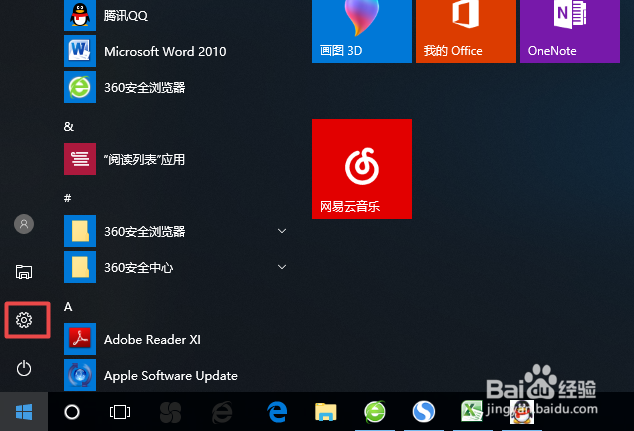Open Microsoft Word 2010 app entry
The height and width of the screenshot is (431, 634).
178,51
